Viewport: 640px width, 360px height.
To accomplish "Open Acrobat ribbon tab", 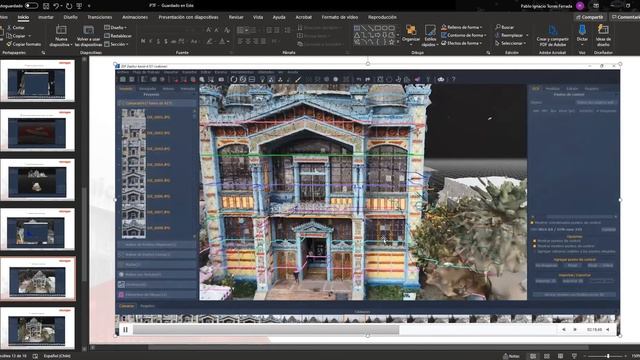I will coord(303,17).
